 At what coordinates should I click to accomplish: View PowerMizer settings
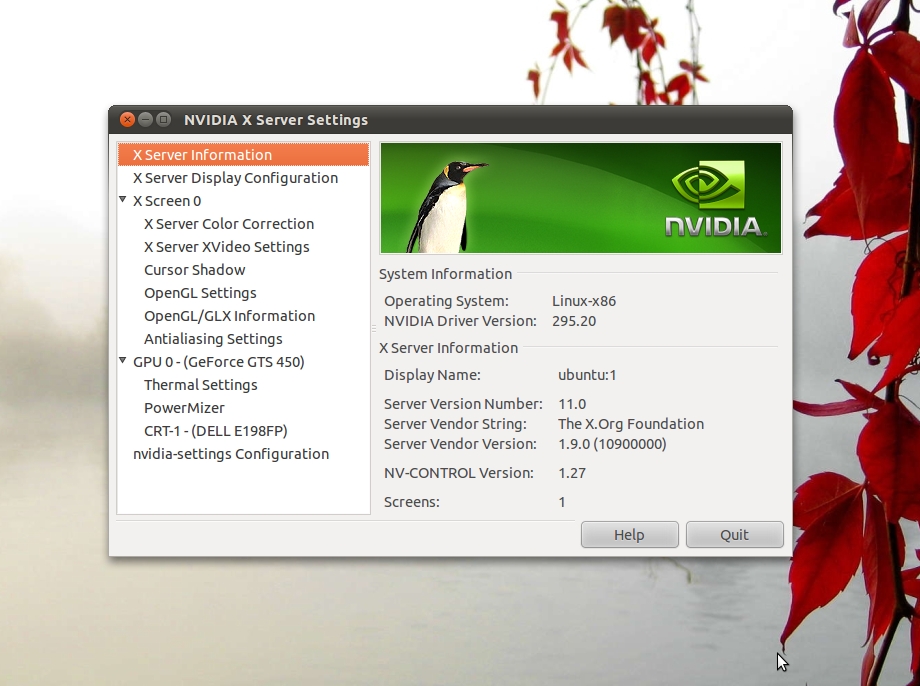point(184,407)
